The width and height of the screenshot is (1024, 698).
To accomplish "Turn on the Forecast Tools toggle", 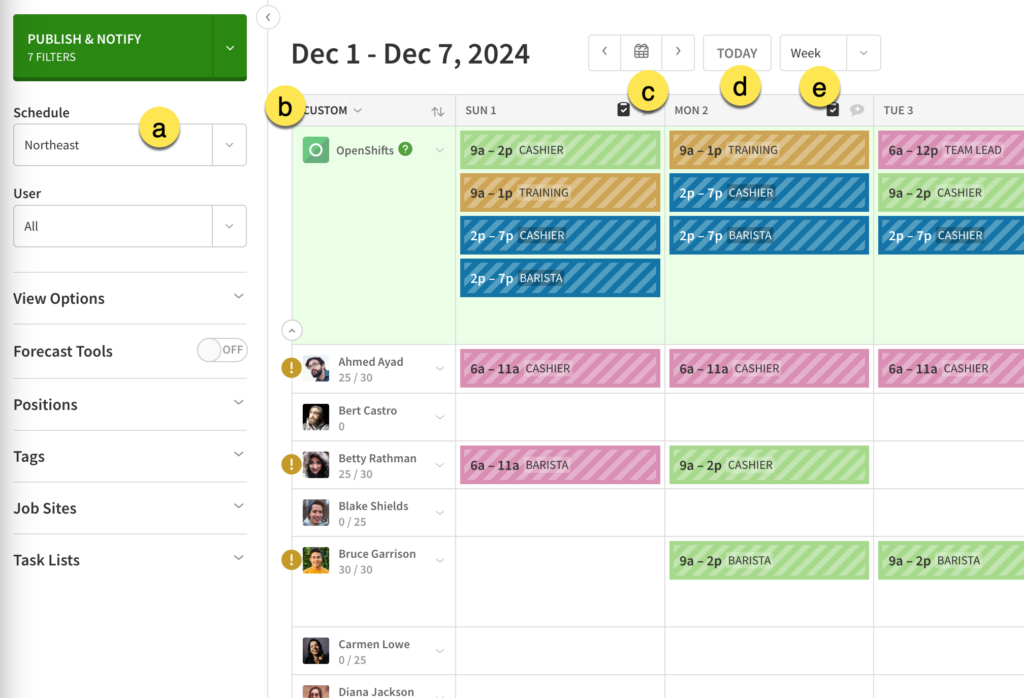I will click(222, 351).
